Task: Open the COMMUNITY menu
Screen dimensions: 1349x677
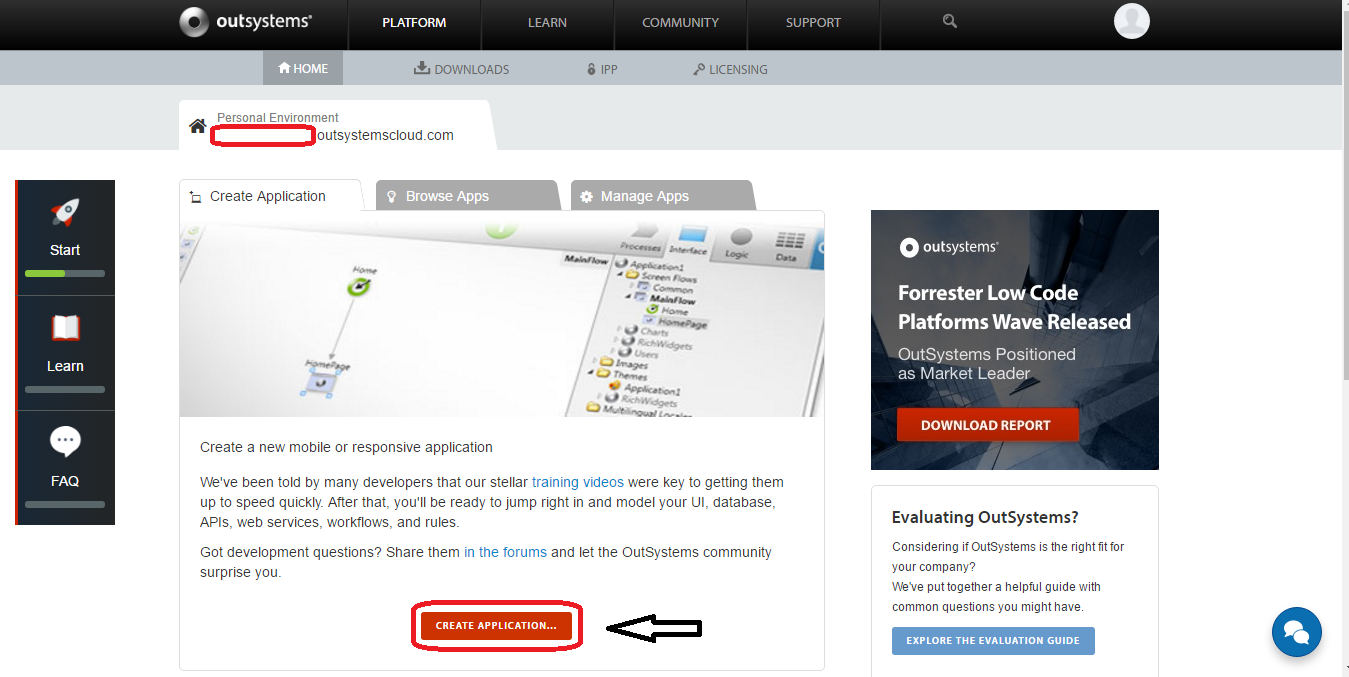Action: (680, 22)
